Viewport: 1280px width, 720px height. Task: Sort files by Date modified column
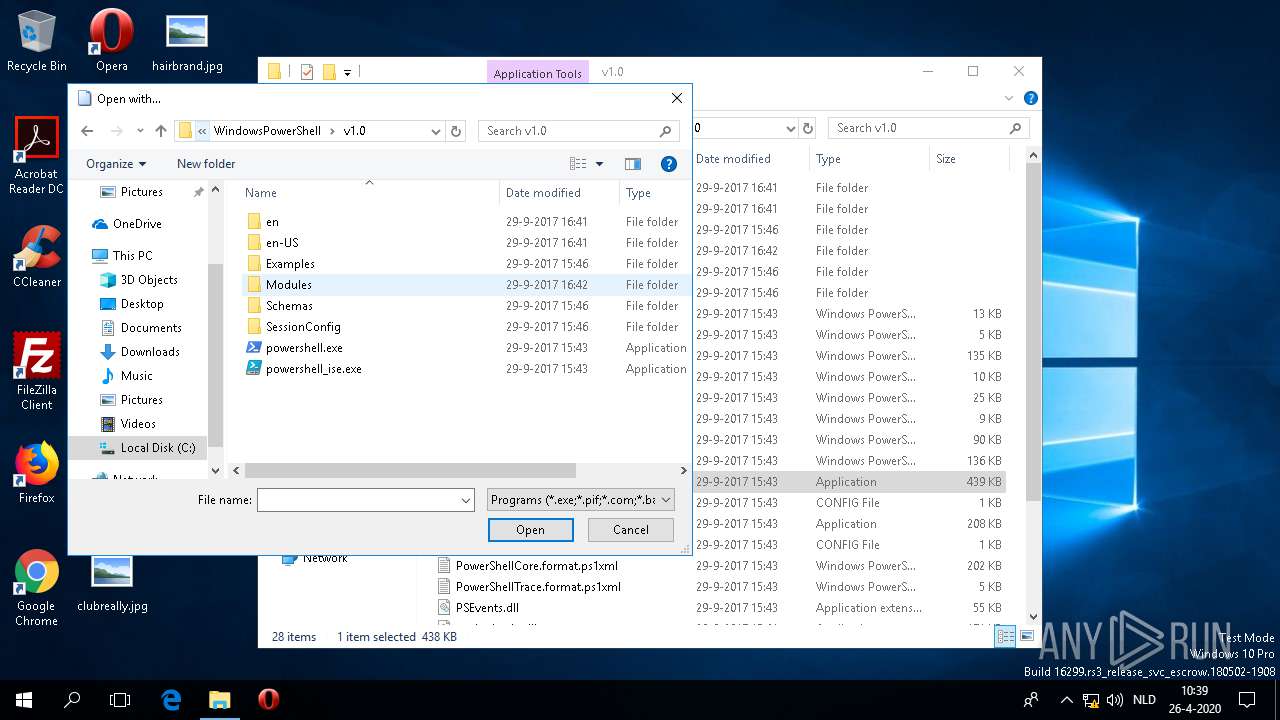point(543,193)
